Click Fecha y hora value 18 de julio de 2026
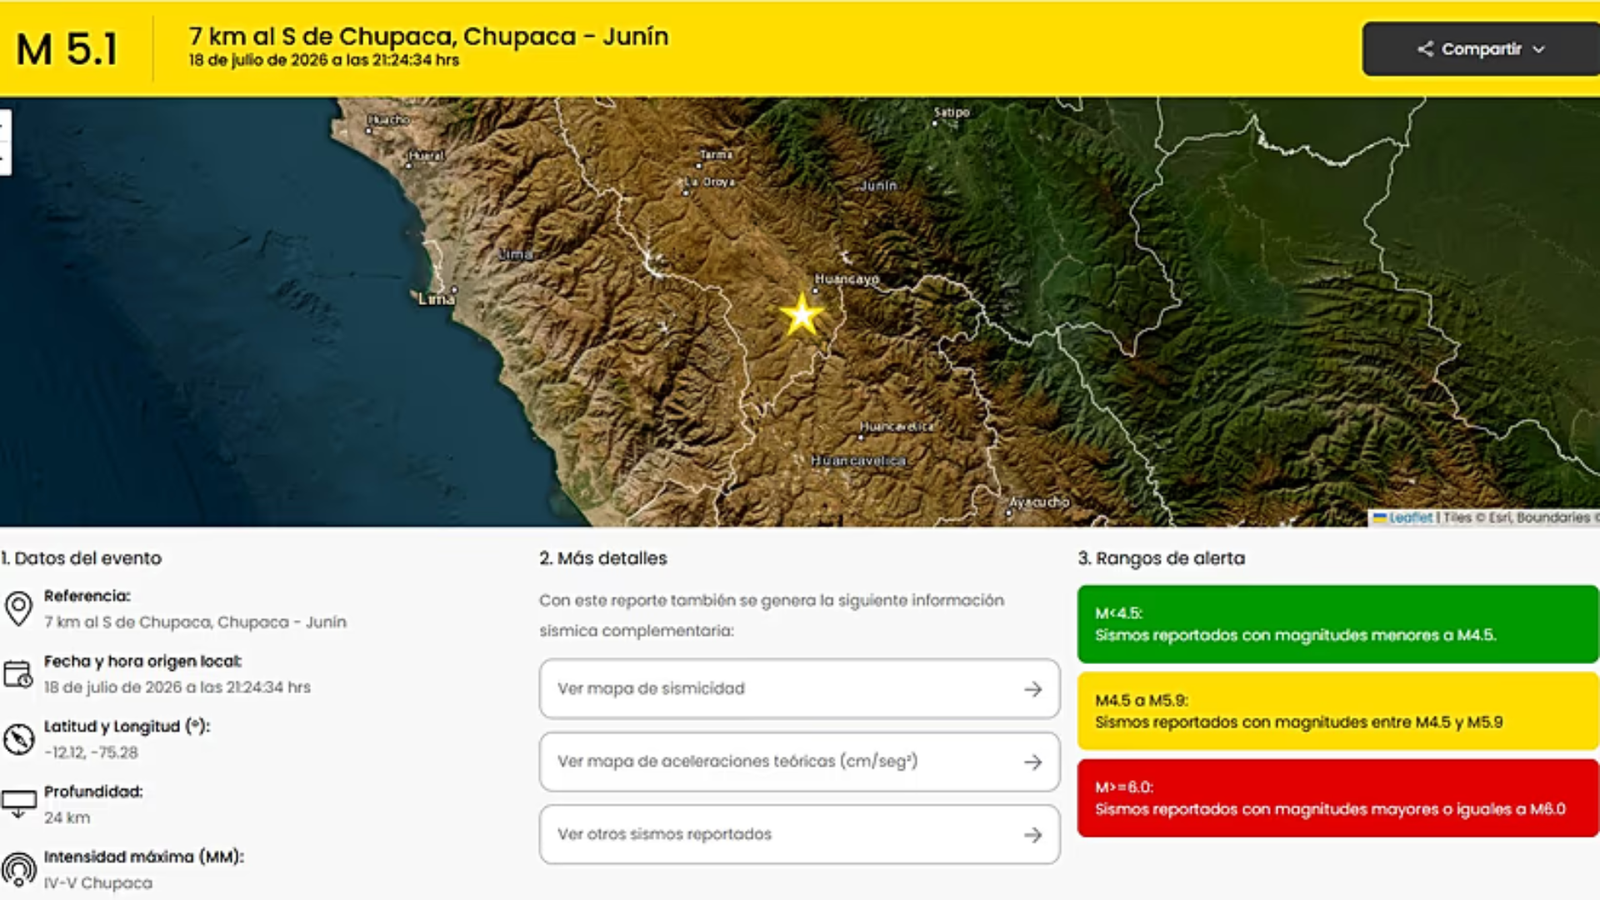This screenshot has height=900, width=1600. 177,687
